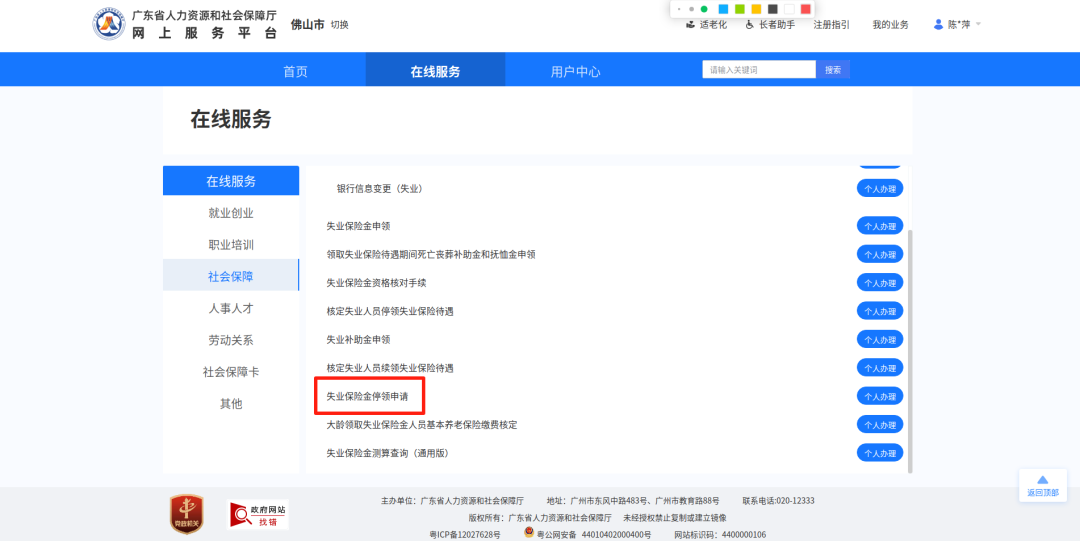Click 个人办理 for 失业保险金停领申请
The width and height of the screenshot is (1080, 541).
[x=880, y=397]
